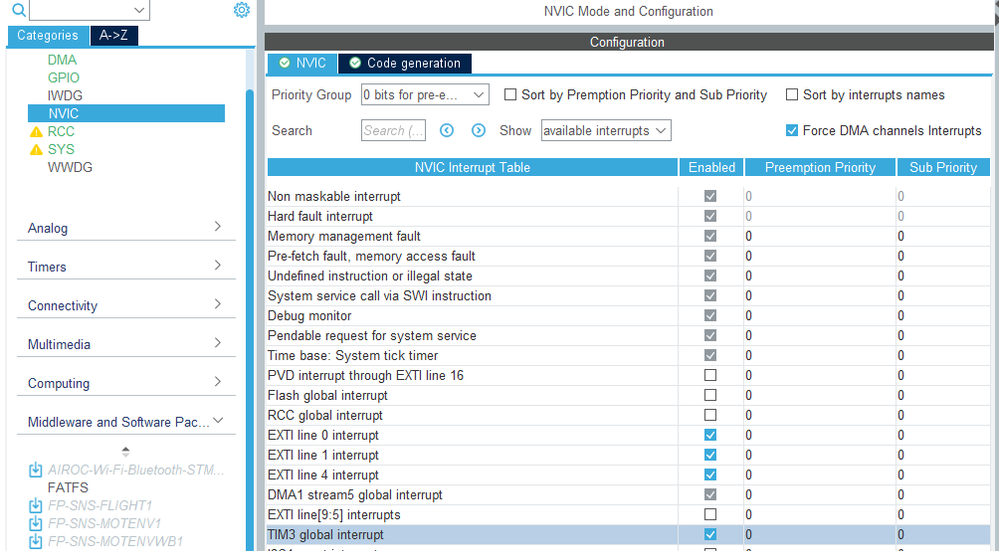
Task: Select FATFS middleware item
Action: (68, 488)
